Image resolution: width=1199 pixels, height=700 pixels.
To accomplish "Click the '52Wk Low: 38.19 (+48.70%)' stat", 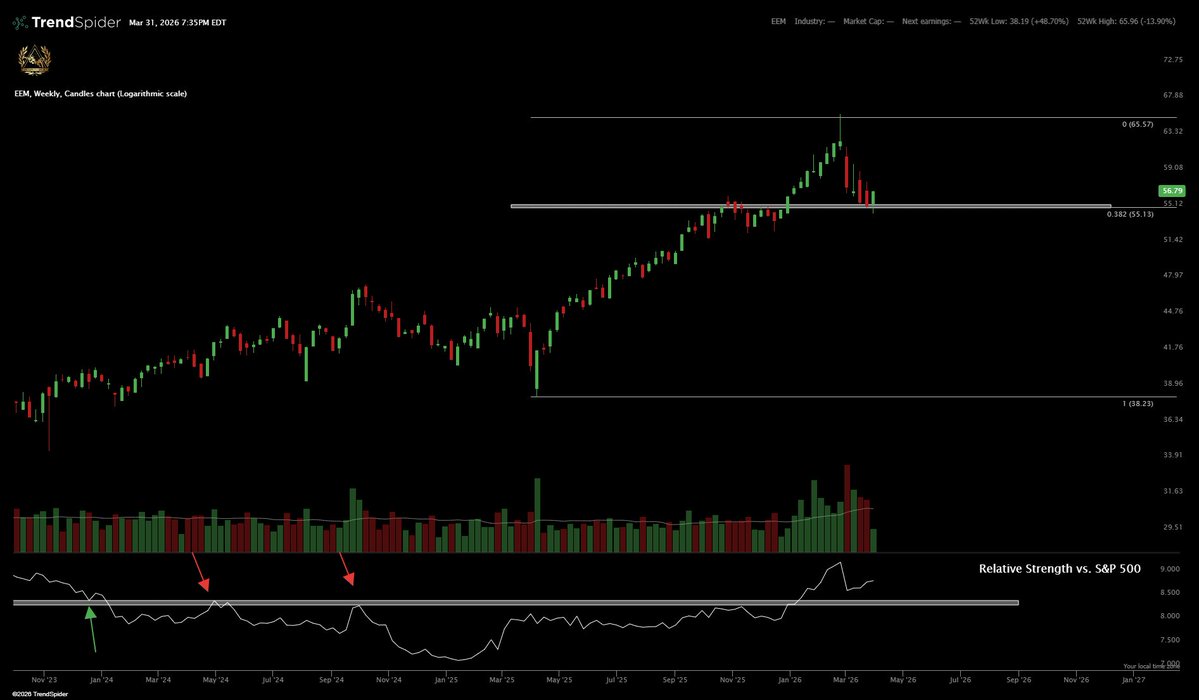I will pos(1019,21).
